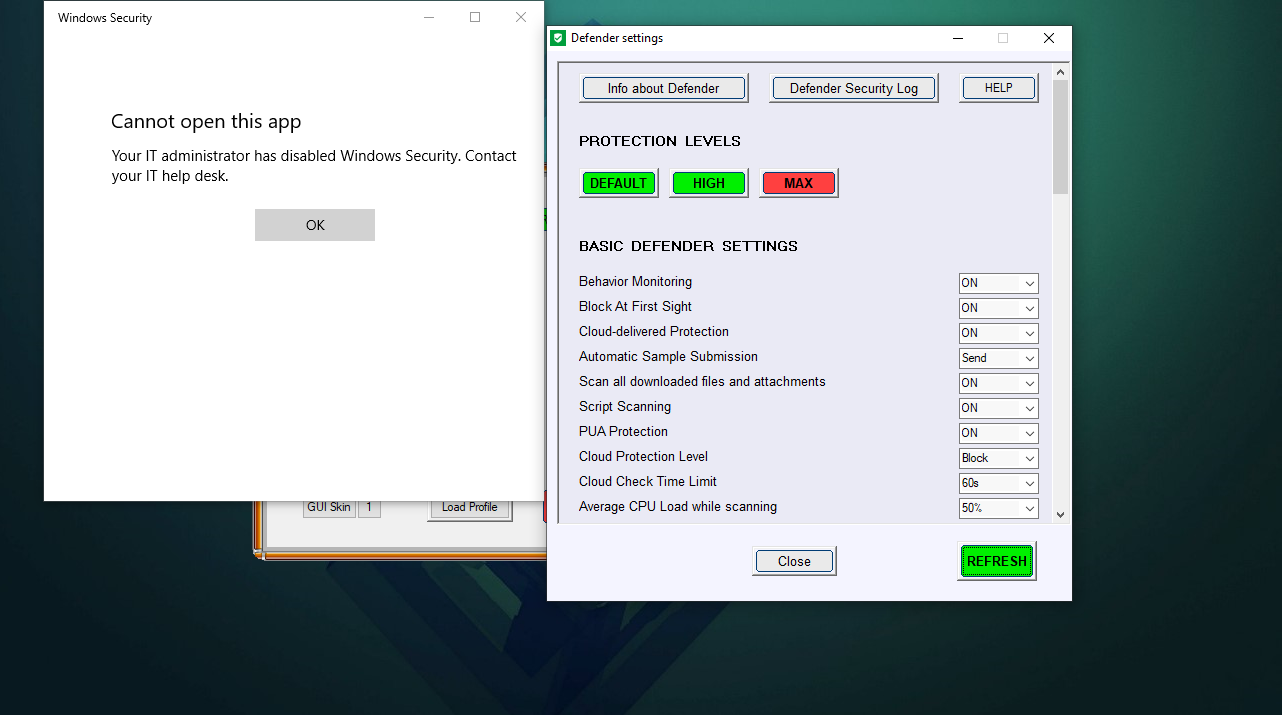1282x715 pixels.
Task: Click the REFRESH button
Action: click(997, 561)
